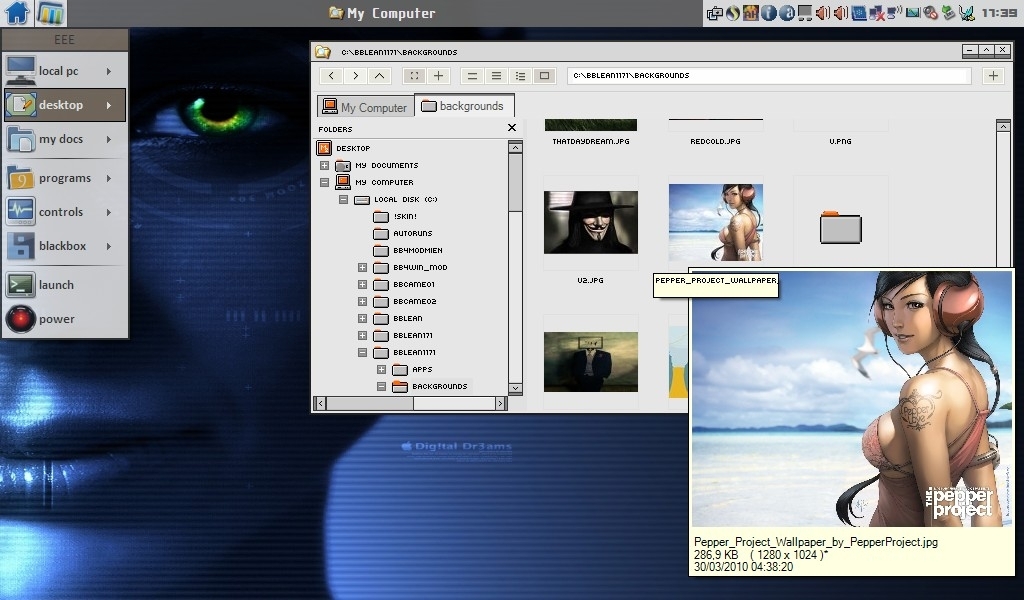The height and width of the screenshot is (600, 1024).
Task: Collapse the My Computer tree node
Action: point(325,182)
